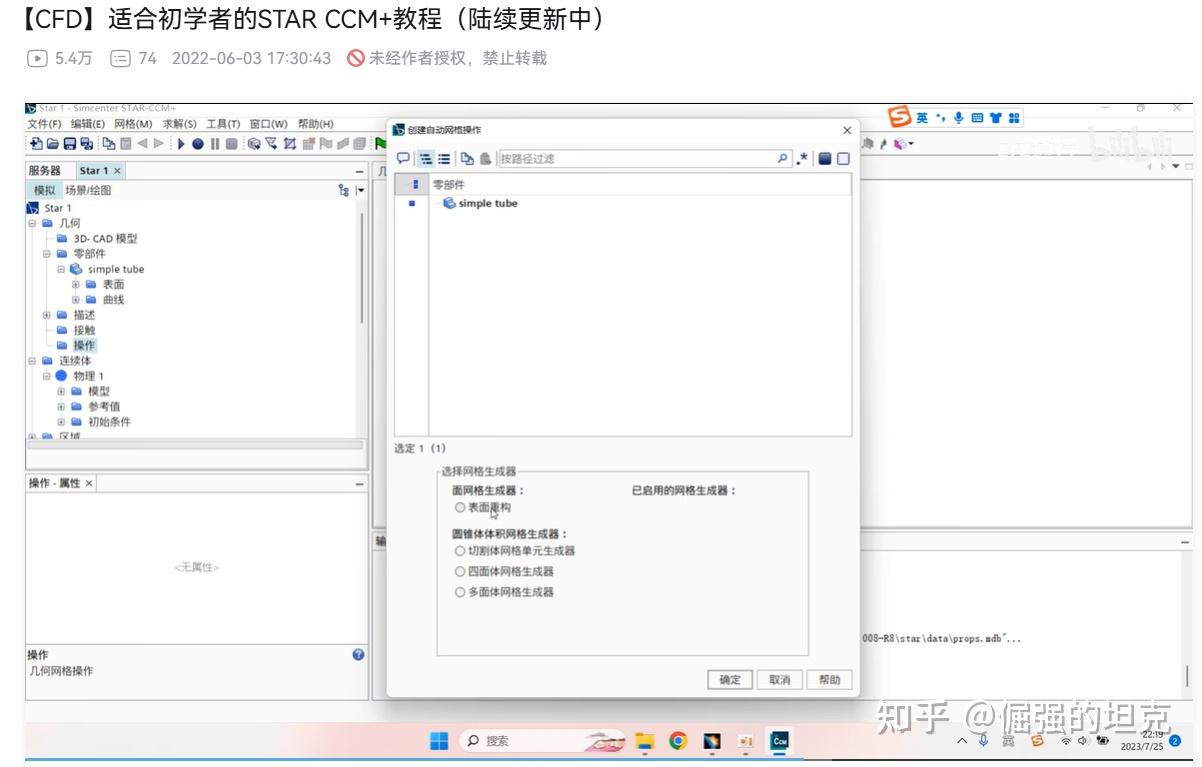Viewport: 1202px width, 767px height.
Task: Open Chrome from the taskbar
Action: tap(678, 741)
